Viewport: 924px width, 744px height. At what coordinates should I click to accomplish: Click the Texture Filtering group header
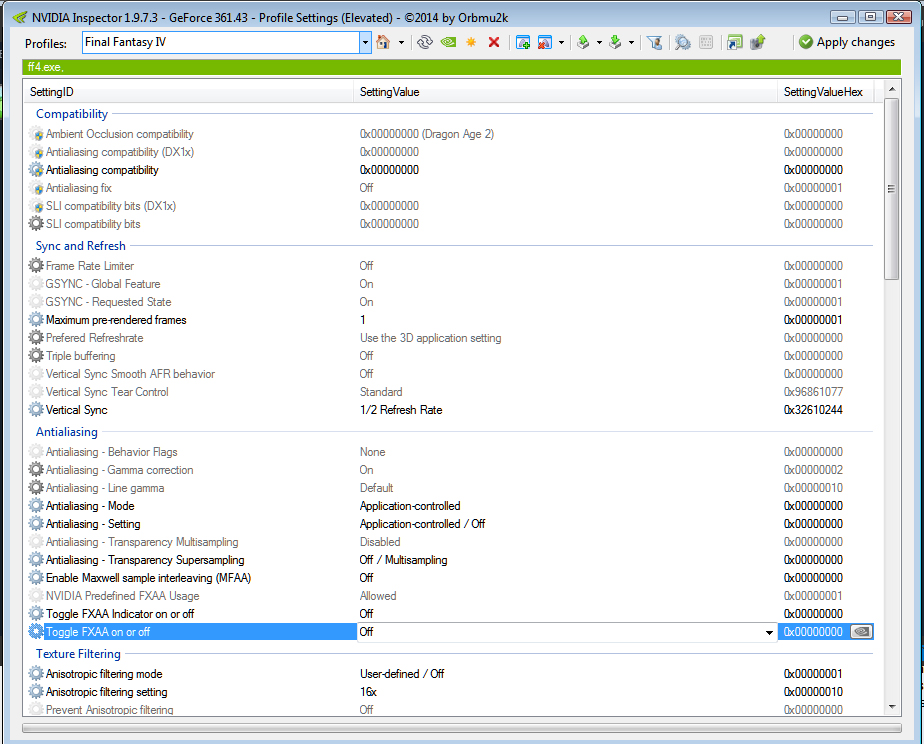(78, 654)
